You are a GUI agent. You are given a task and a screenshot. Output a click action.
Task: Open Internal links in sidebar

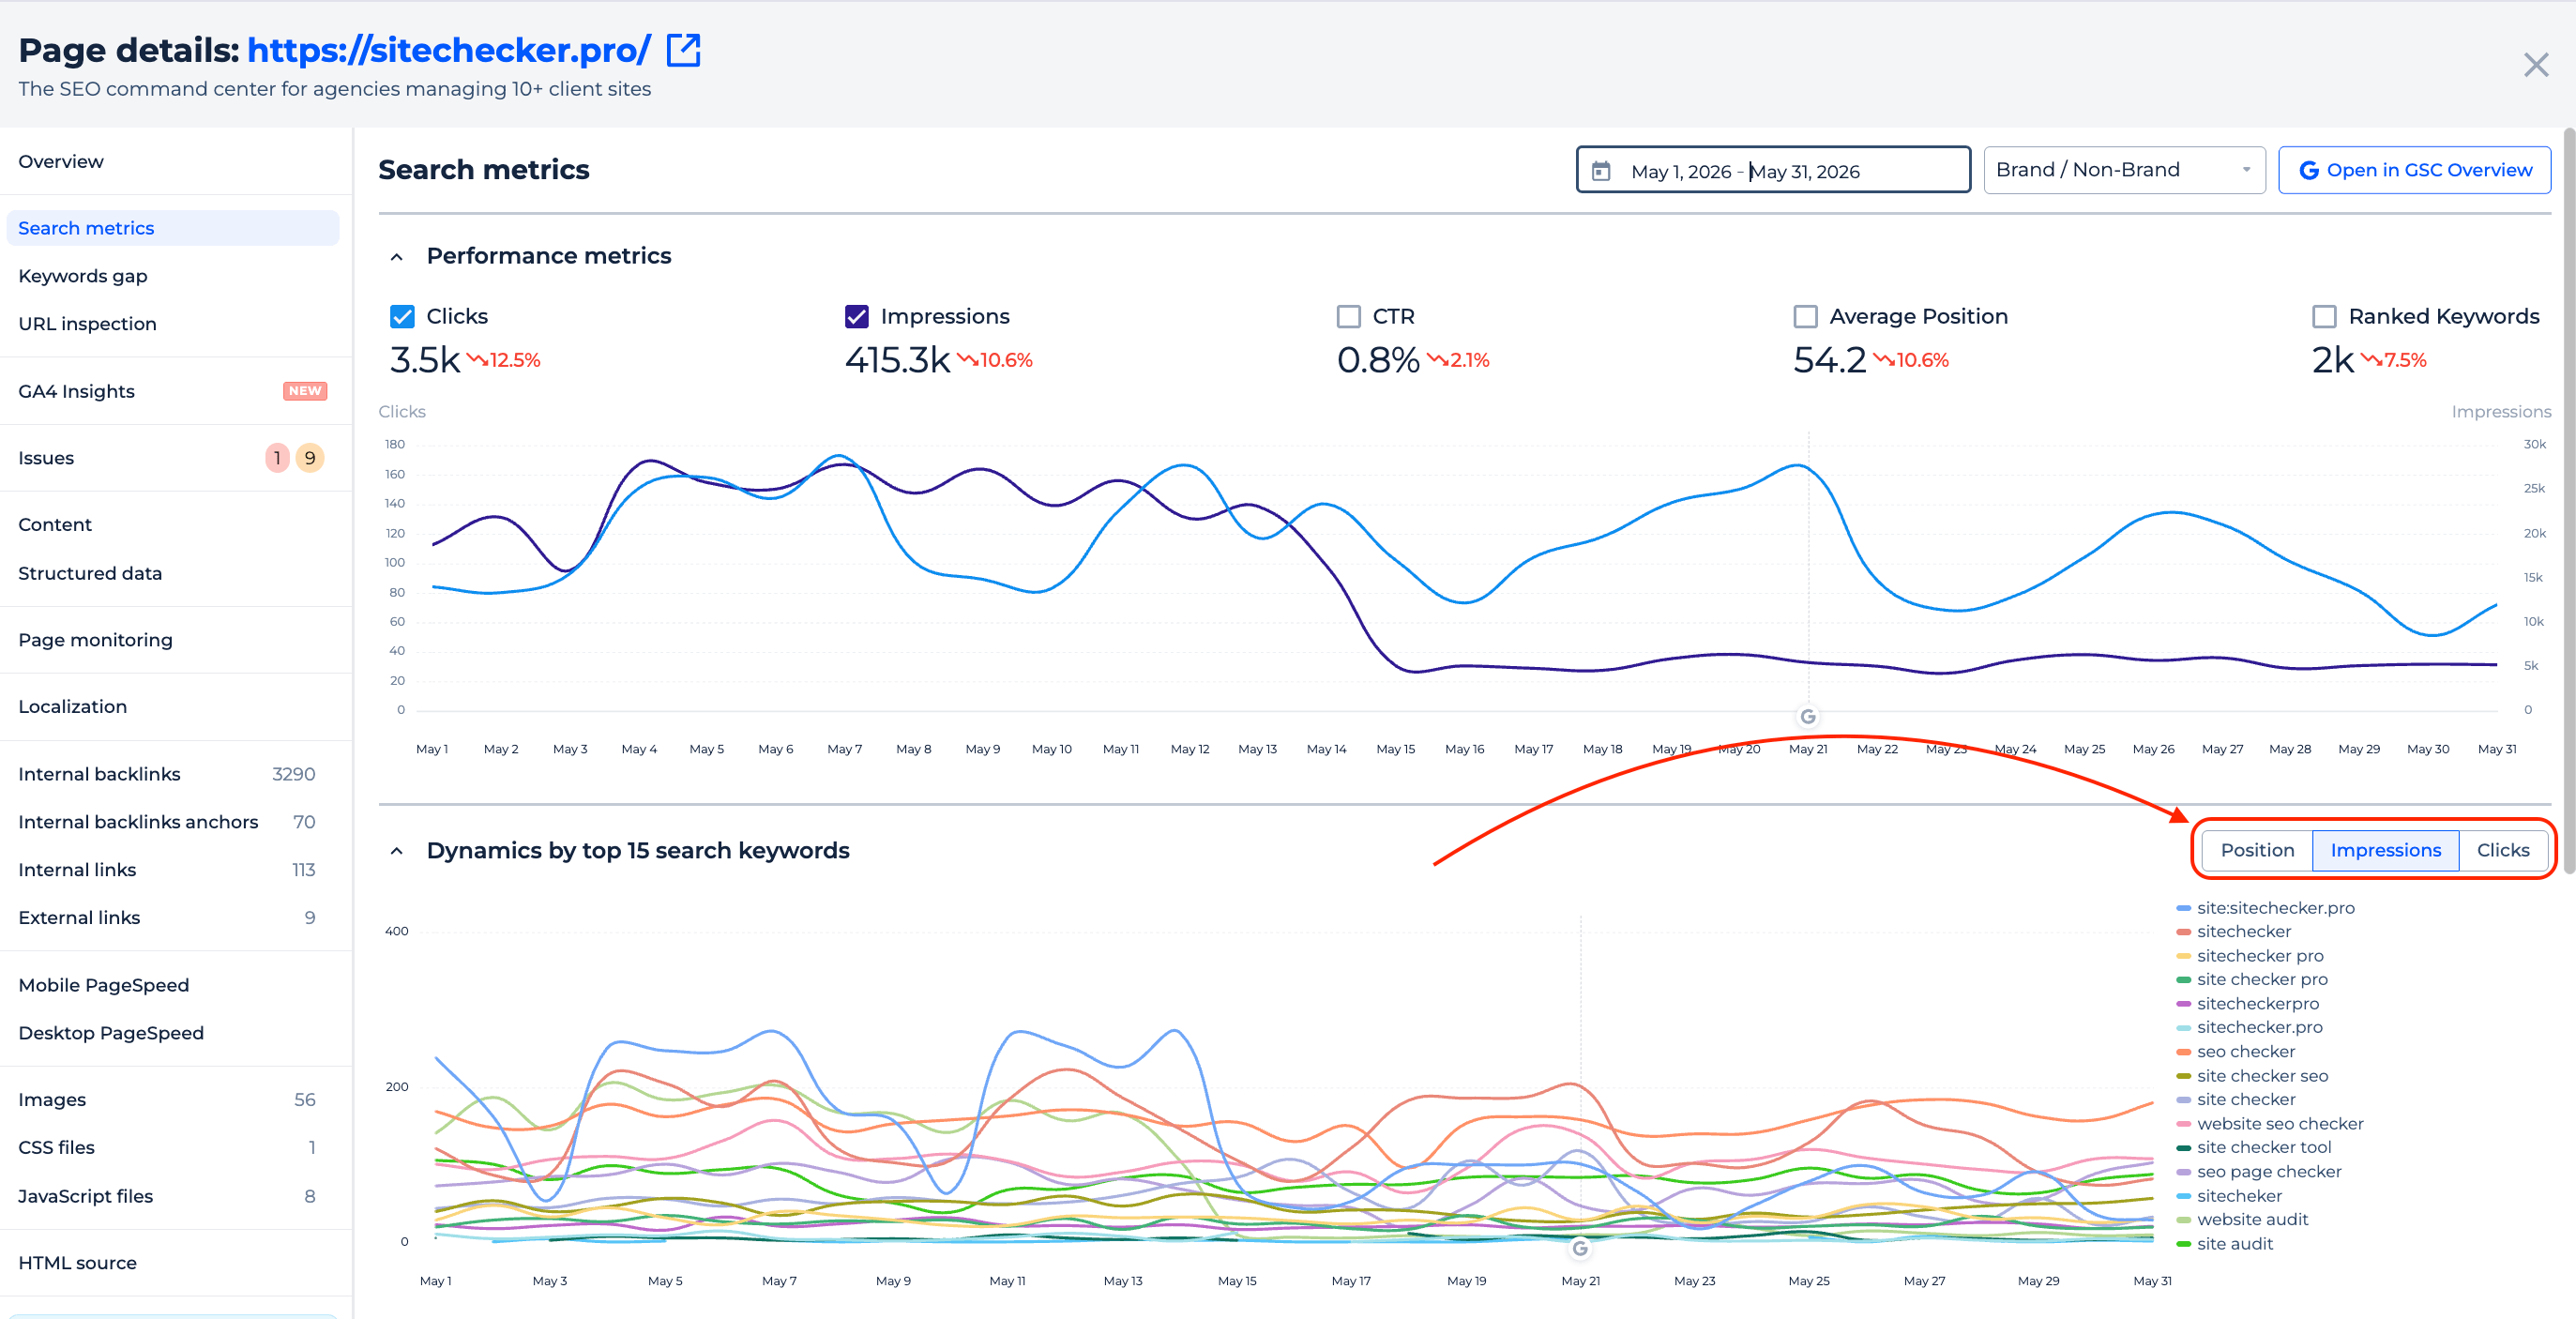[x=77, y=870]
